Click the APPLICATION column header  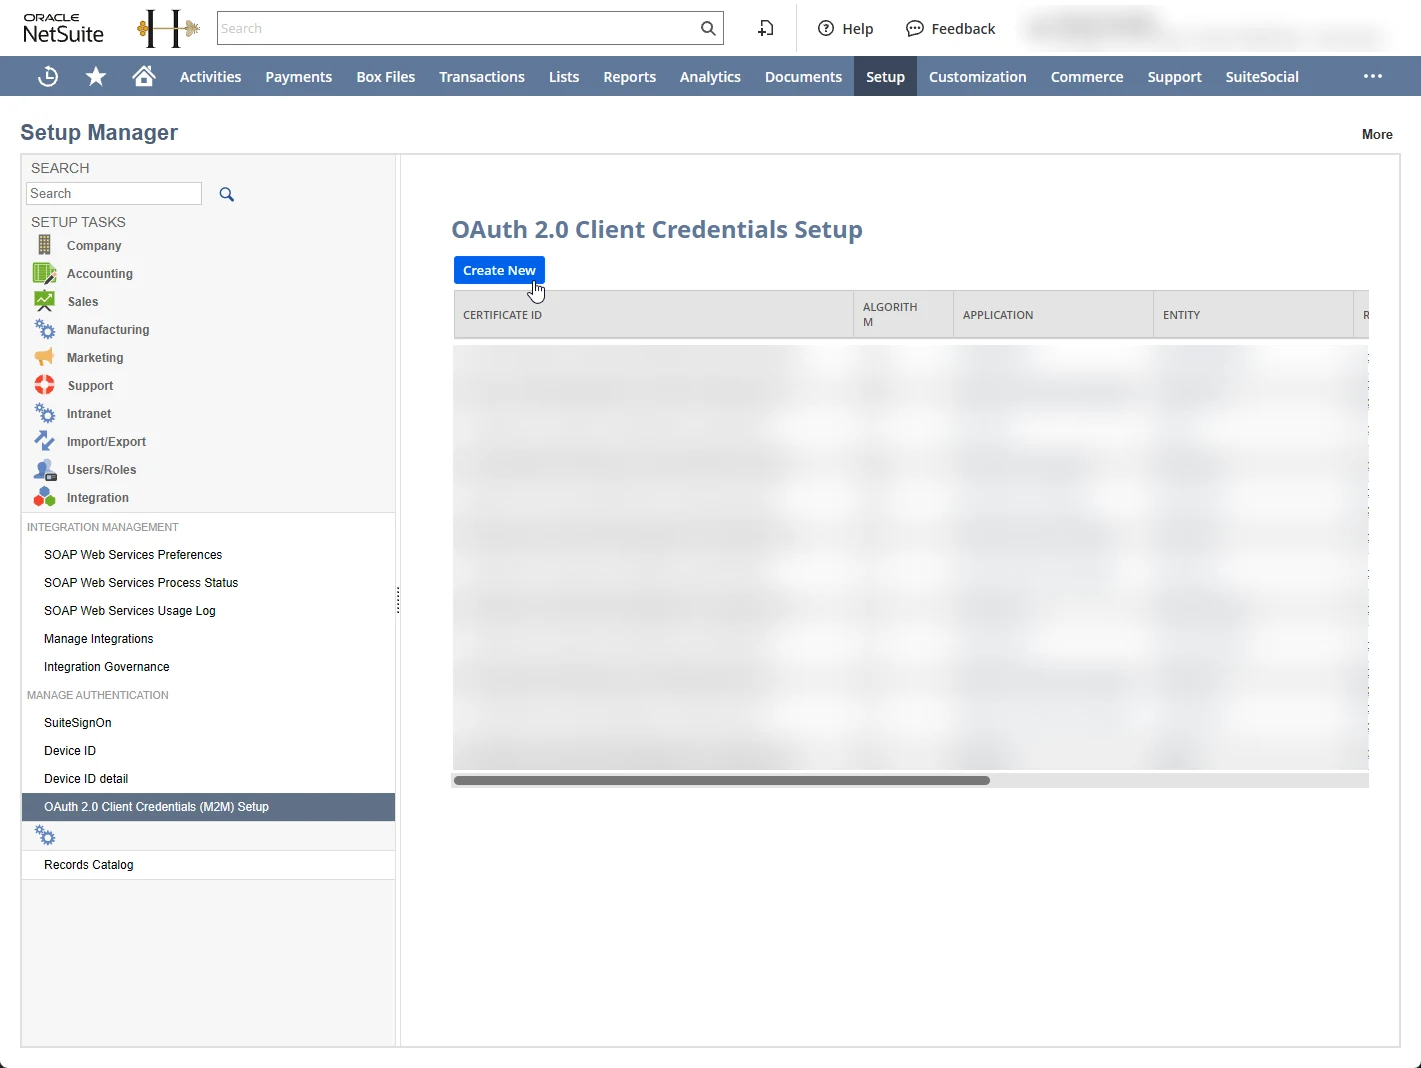click(1053, 315)
